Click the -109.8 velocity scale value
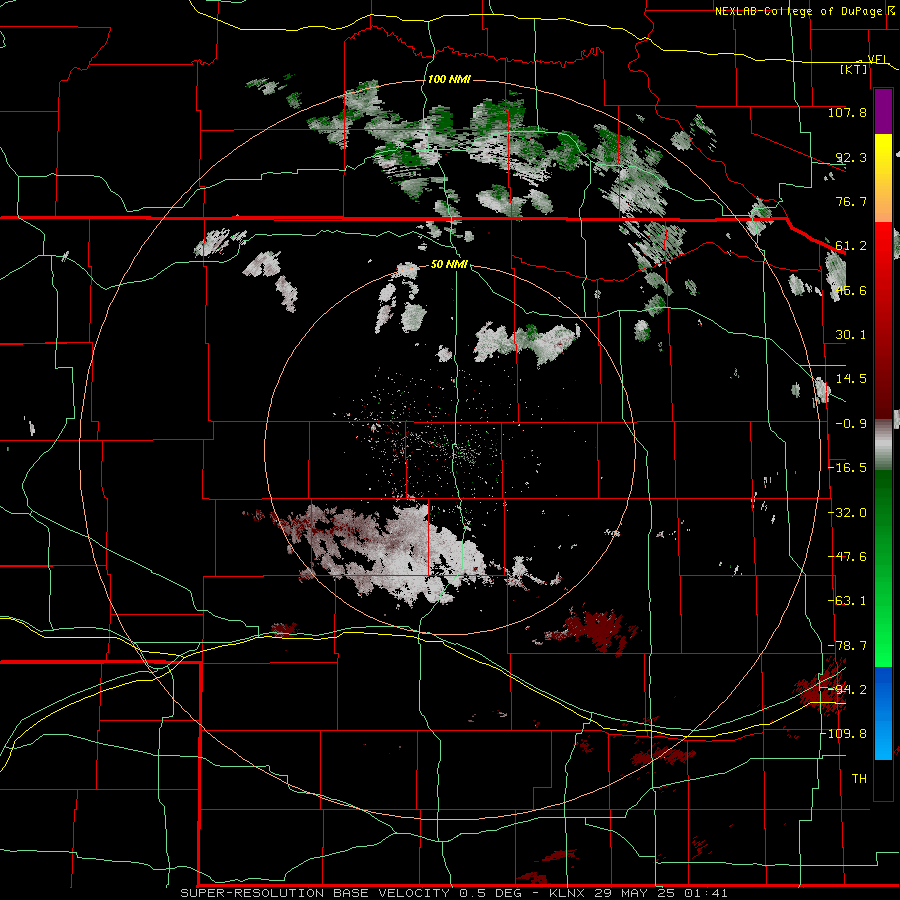The image size is (900, 900). pyautogui.click(x=844, y=734)
